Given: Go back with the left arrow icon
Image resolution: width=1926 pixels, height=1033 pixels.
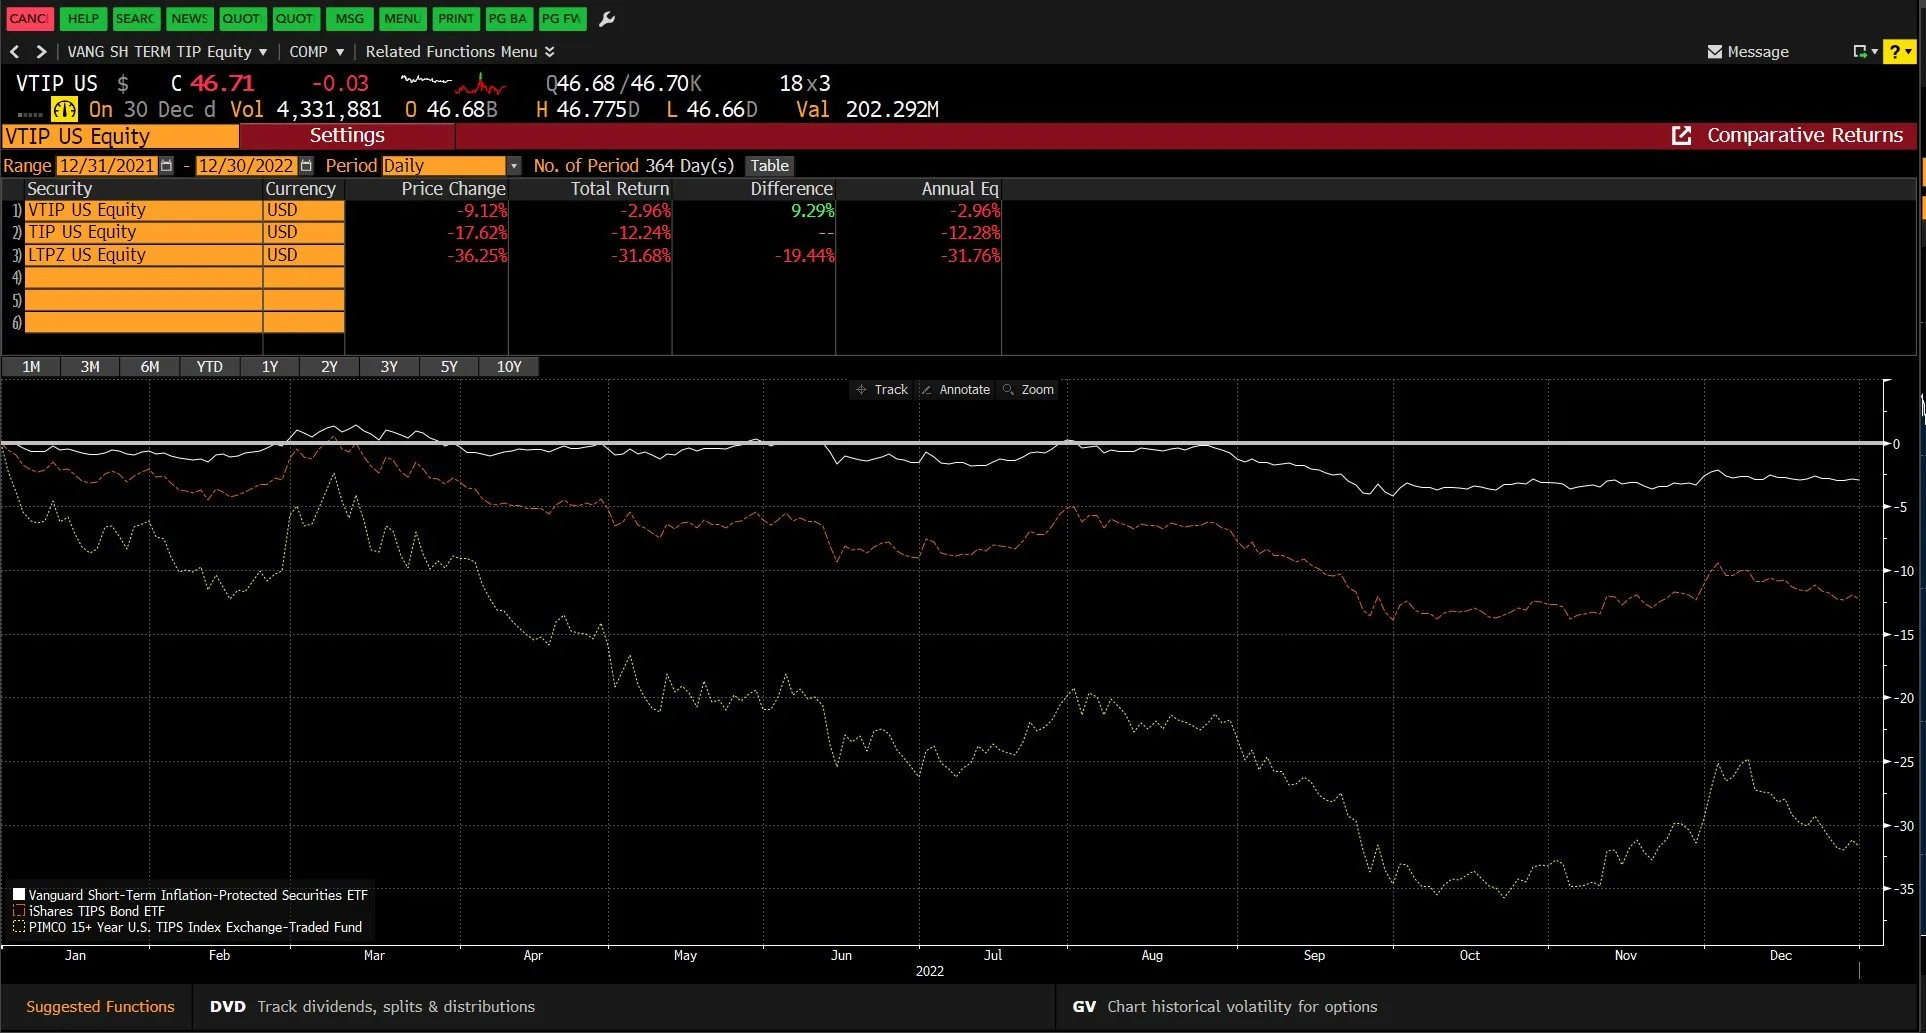Looking at the screenshot, I should point(14,51).
